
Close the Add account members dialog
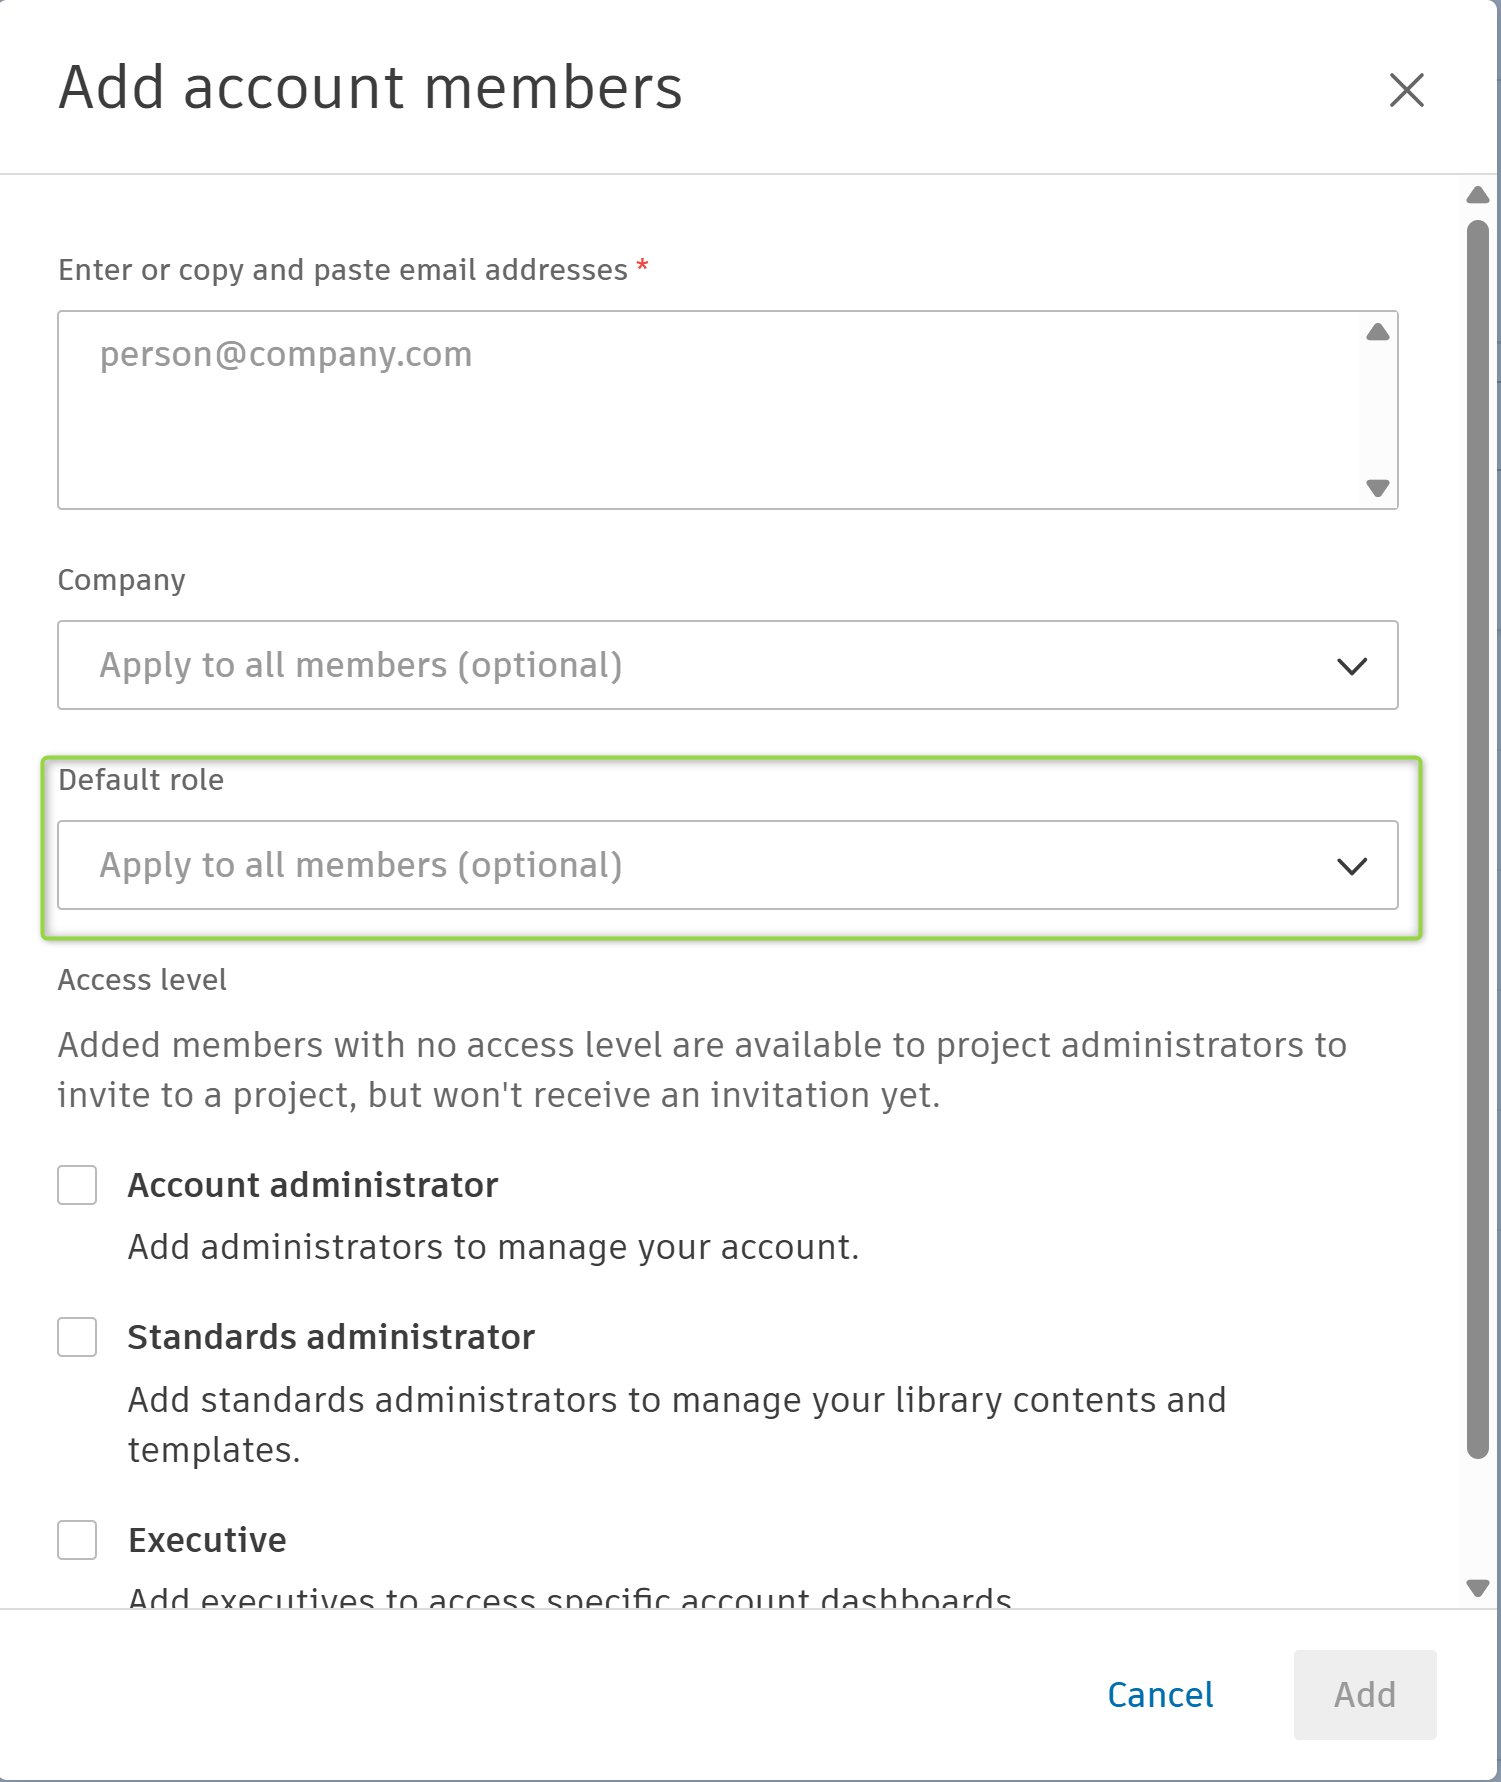coord(1406,90)
